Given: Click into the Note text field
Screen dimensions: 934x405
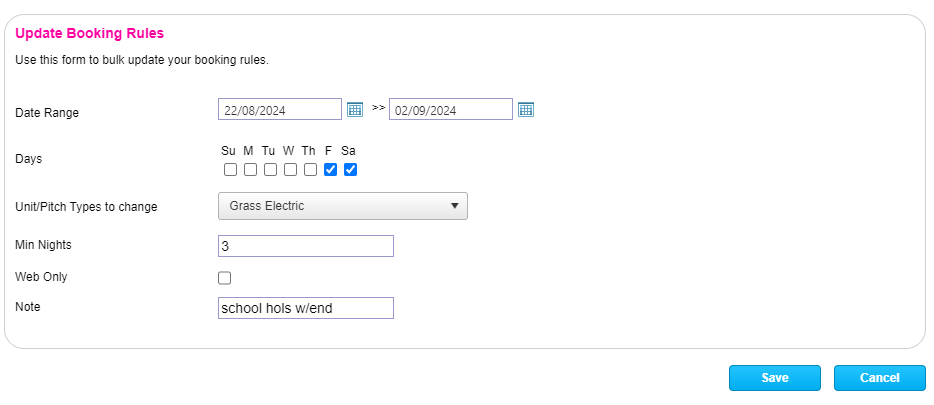Looking at the screenshot, I should point(305,308).
